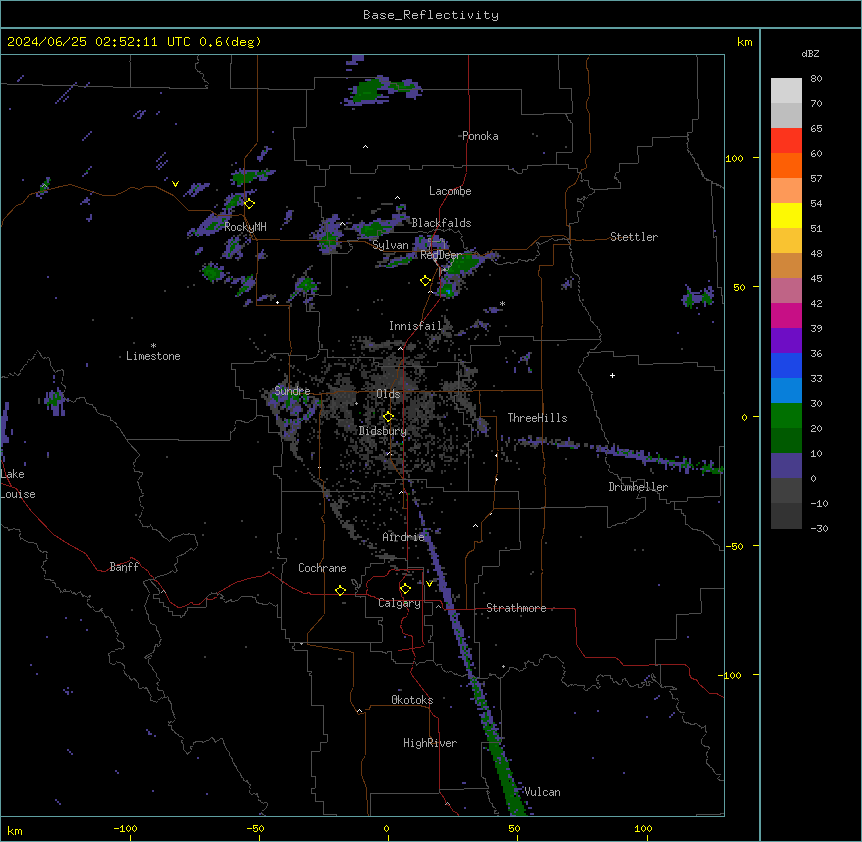Click the ThreeHills town label

(x=538, y=418)
